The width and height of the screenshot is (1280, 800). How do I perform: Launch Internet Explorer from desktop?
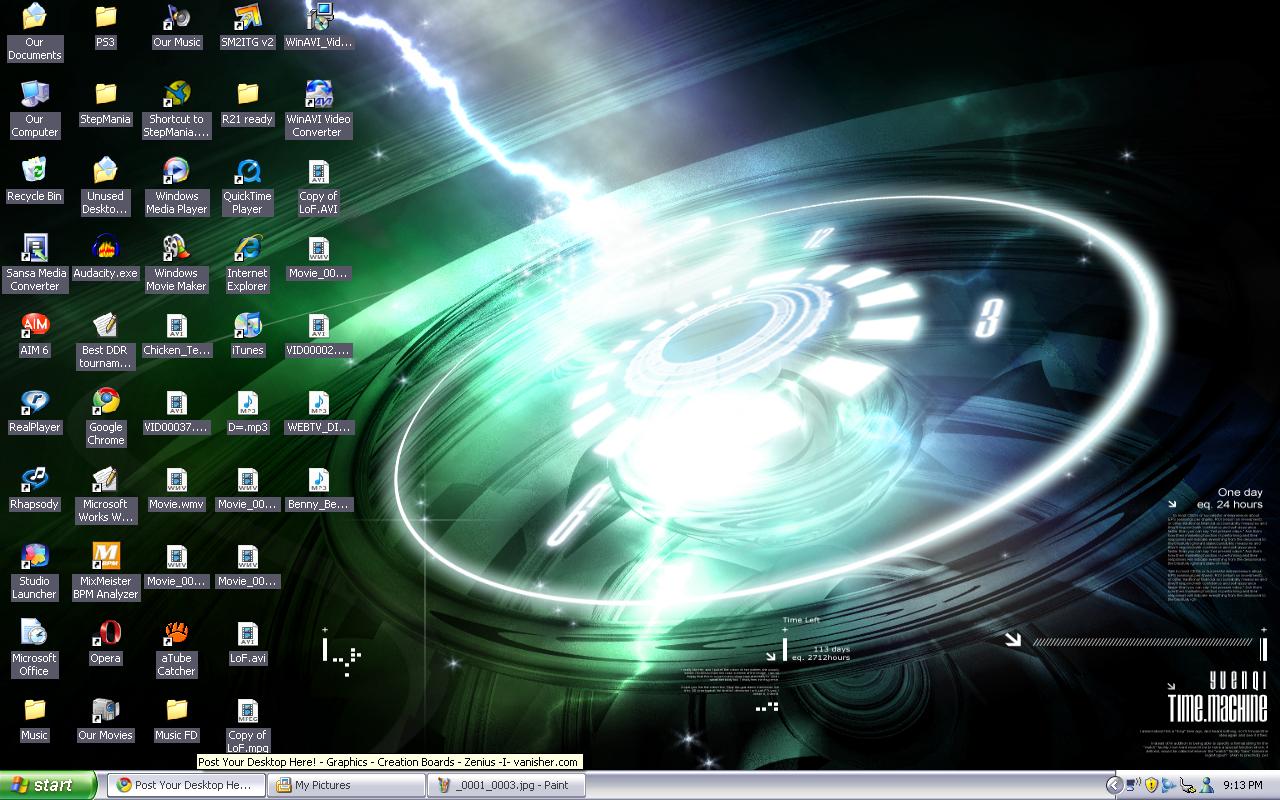pos(247,263)
